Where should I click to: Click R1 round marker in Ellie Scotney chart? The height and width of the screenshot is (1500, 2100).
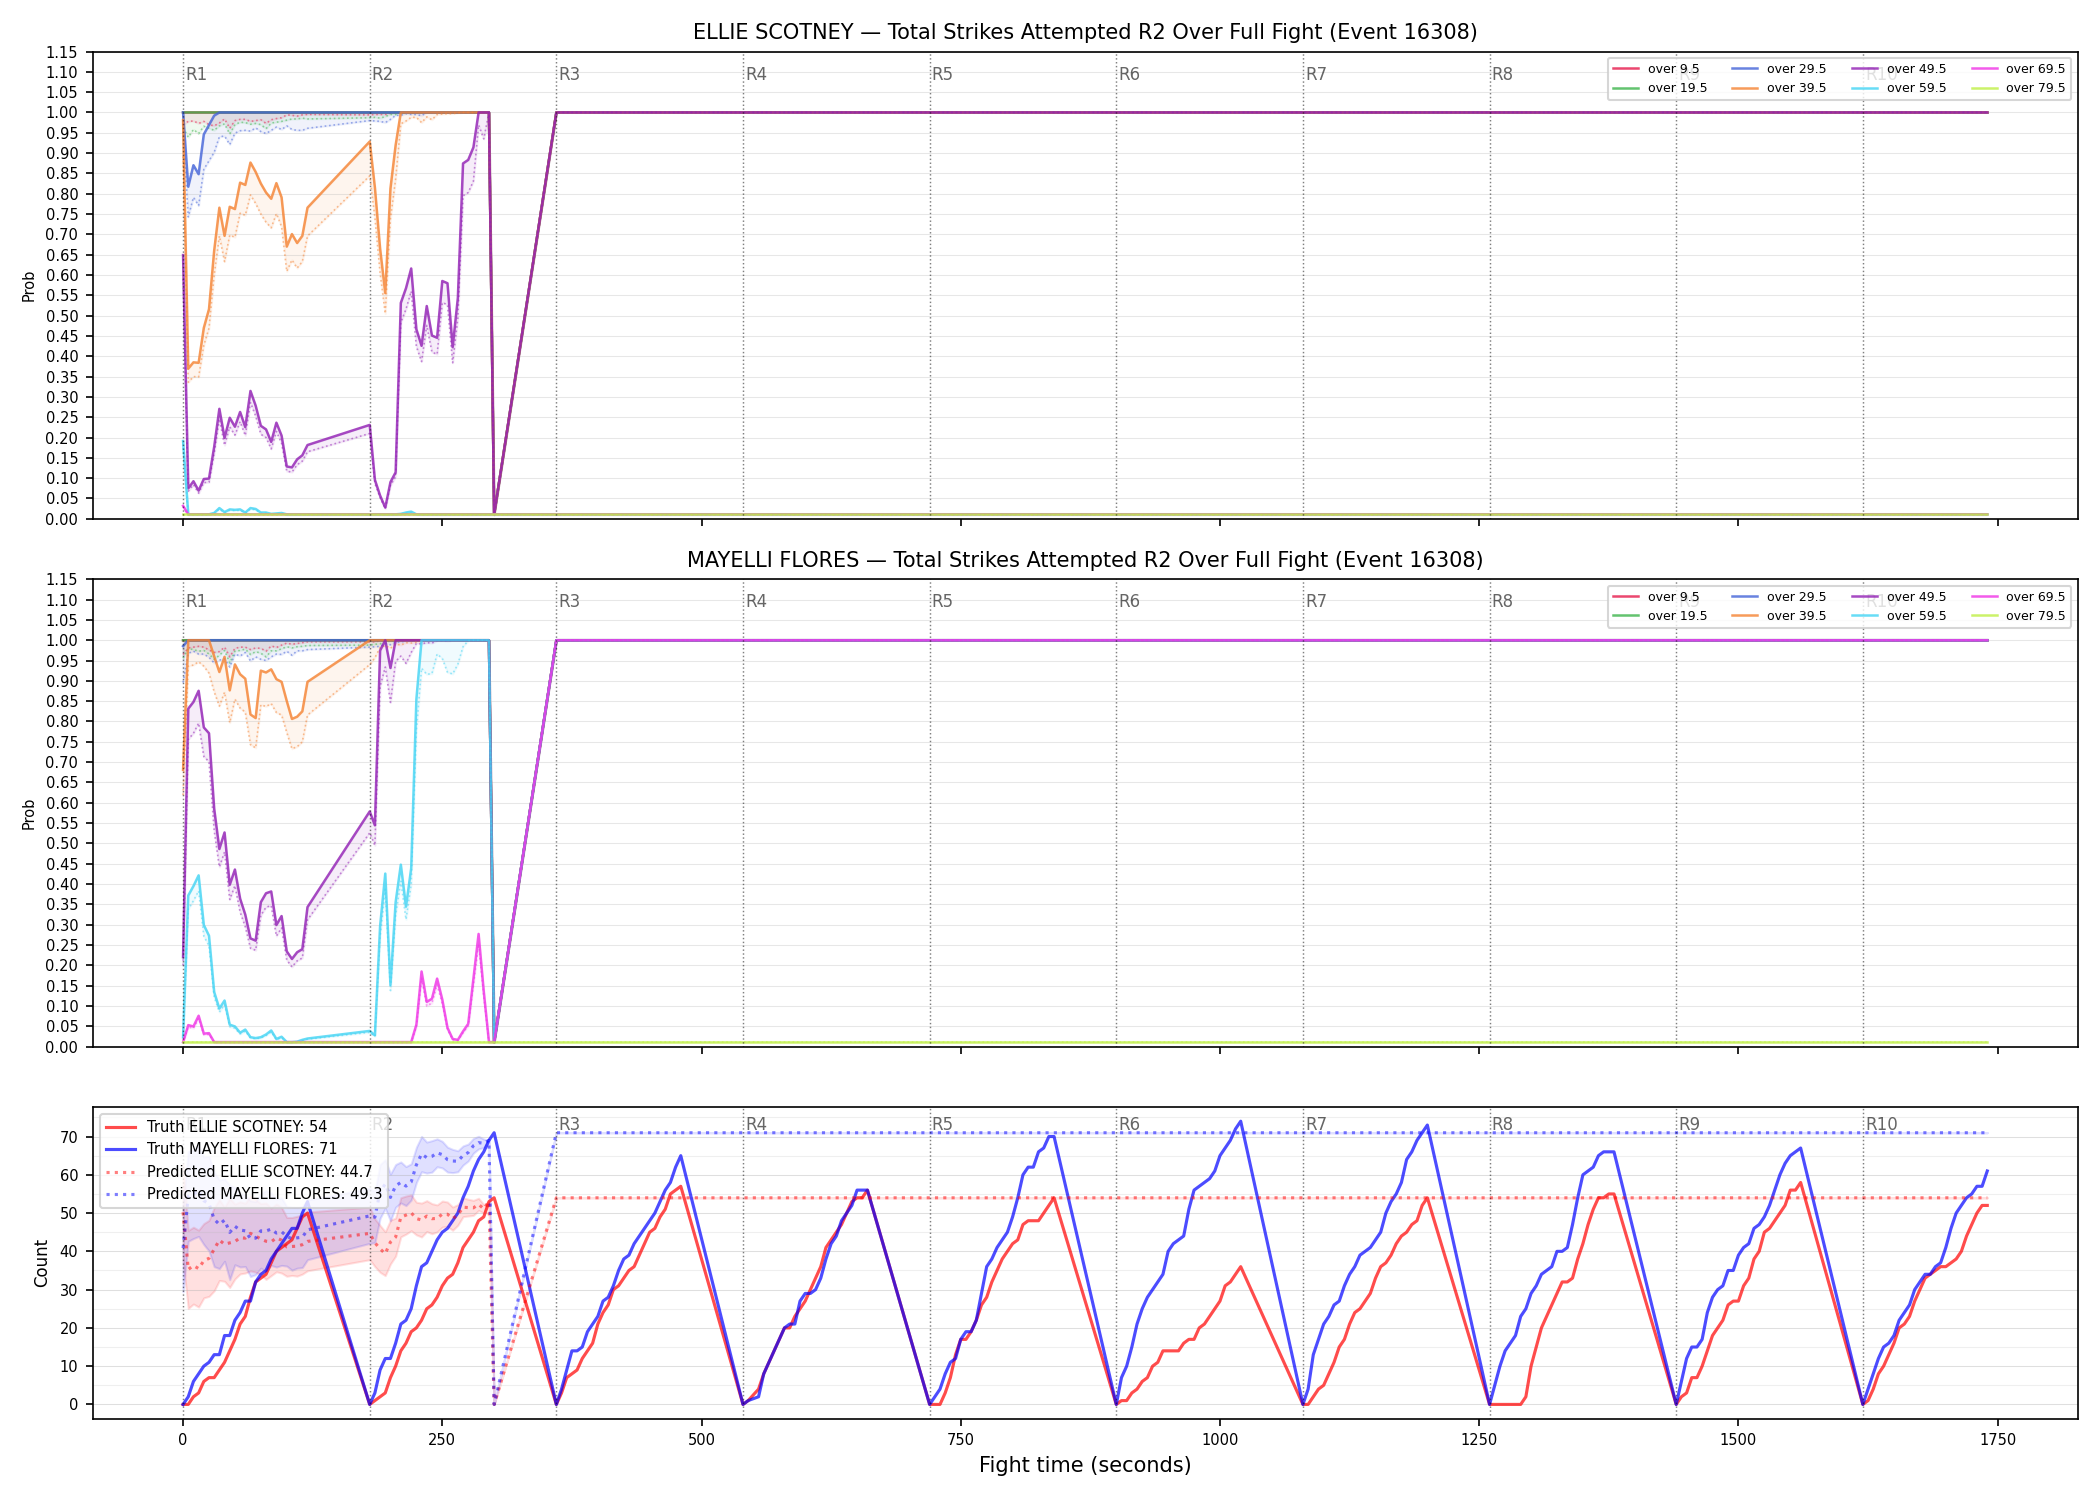click(196, 74)
